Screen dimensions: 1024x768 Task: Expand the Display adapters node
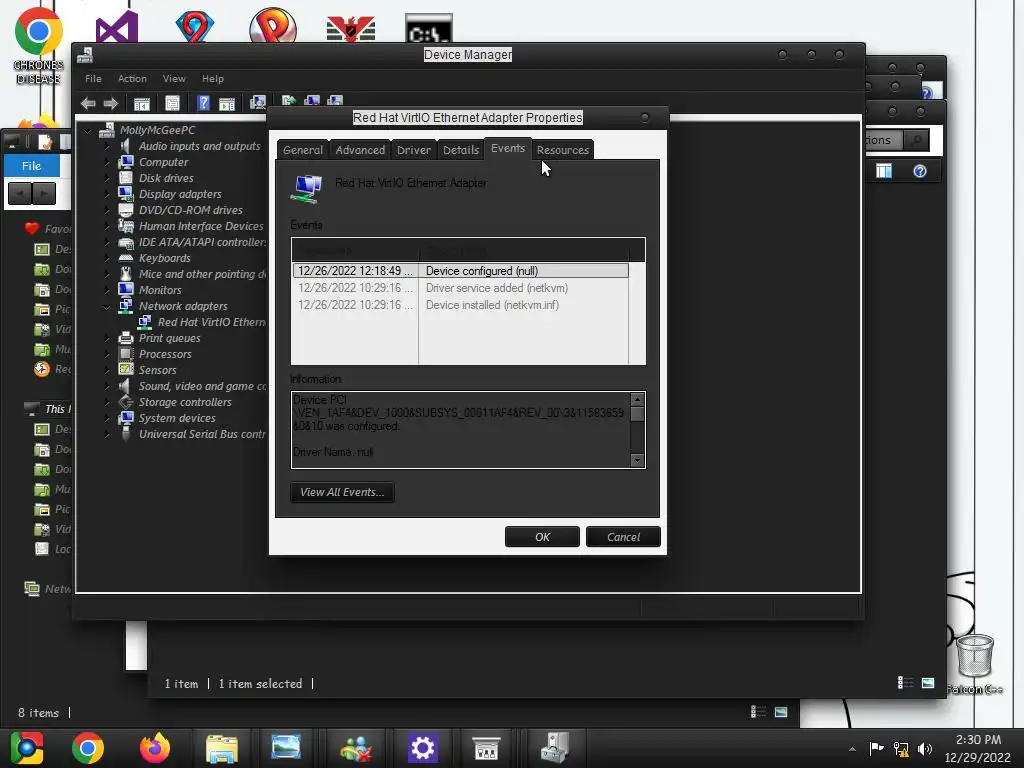(106, 194)
